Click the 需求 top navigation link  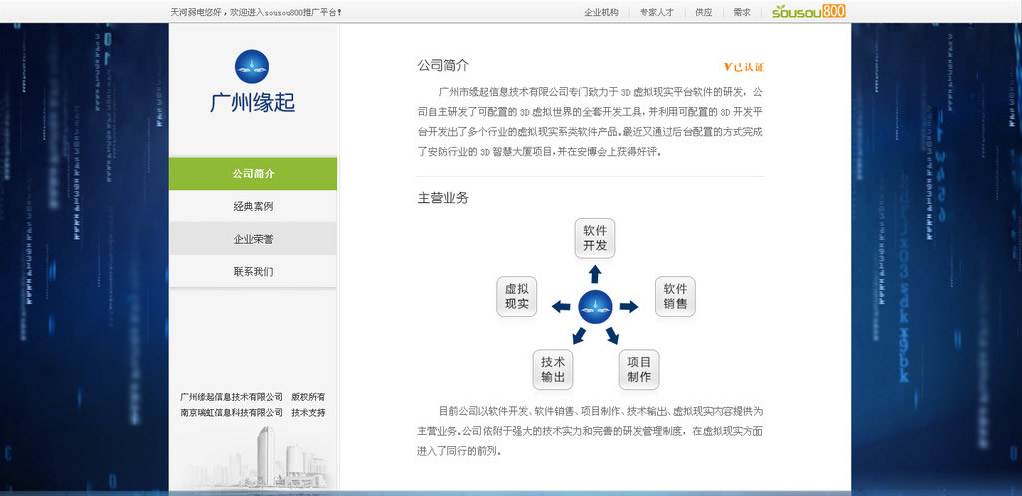pos(742,12)
